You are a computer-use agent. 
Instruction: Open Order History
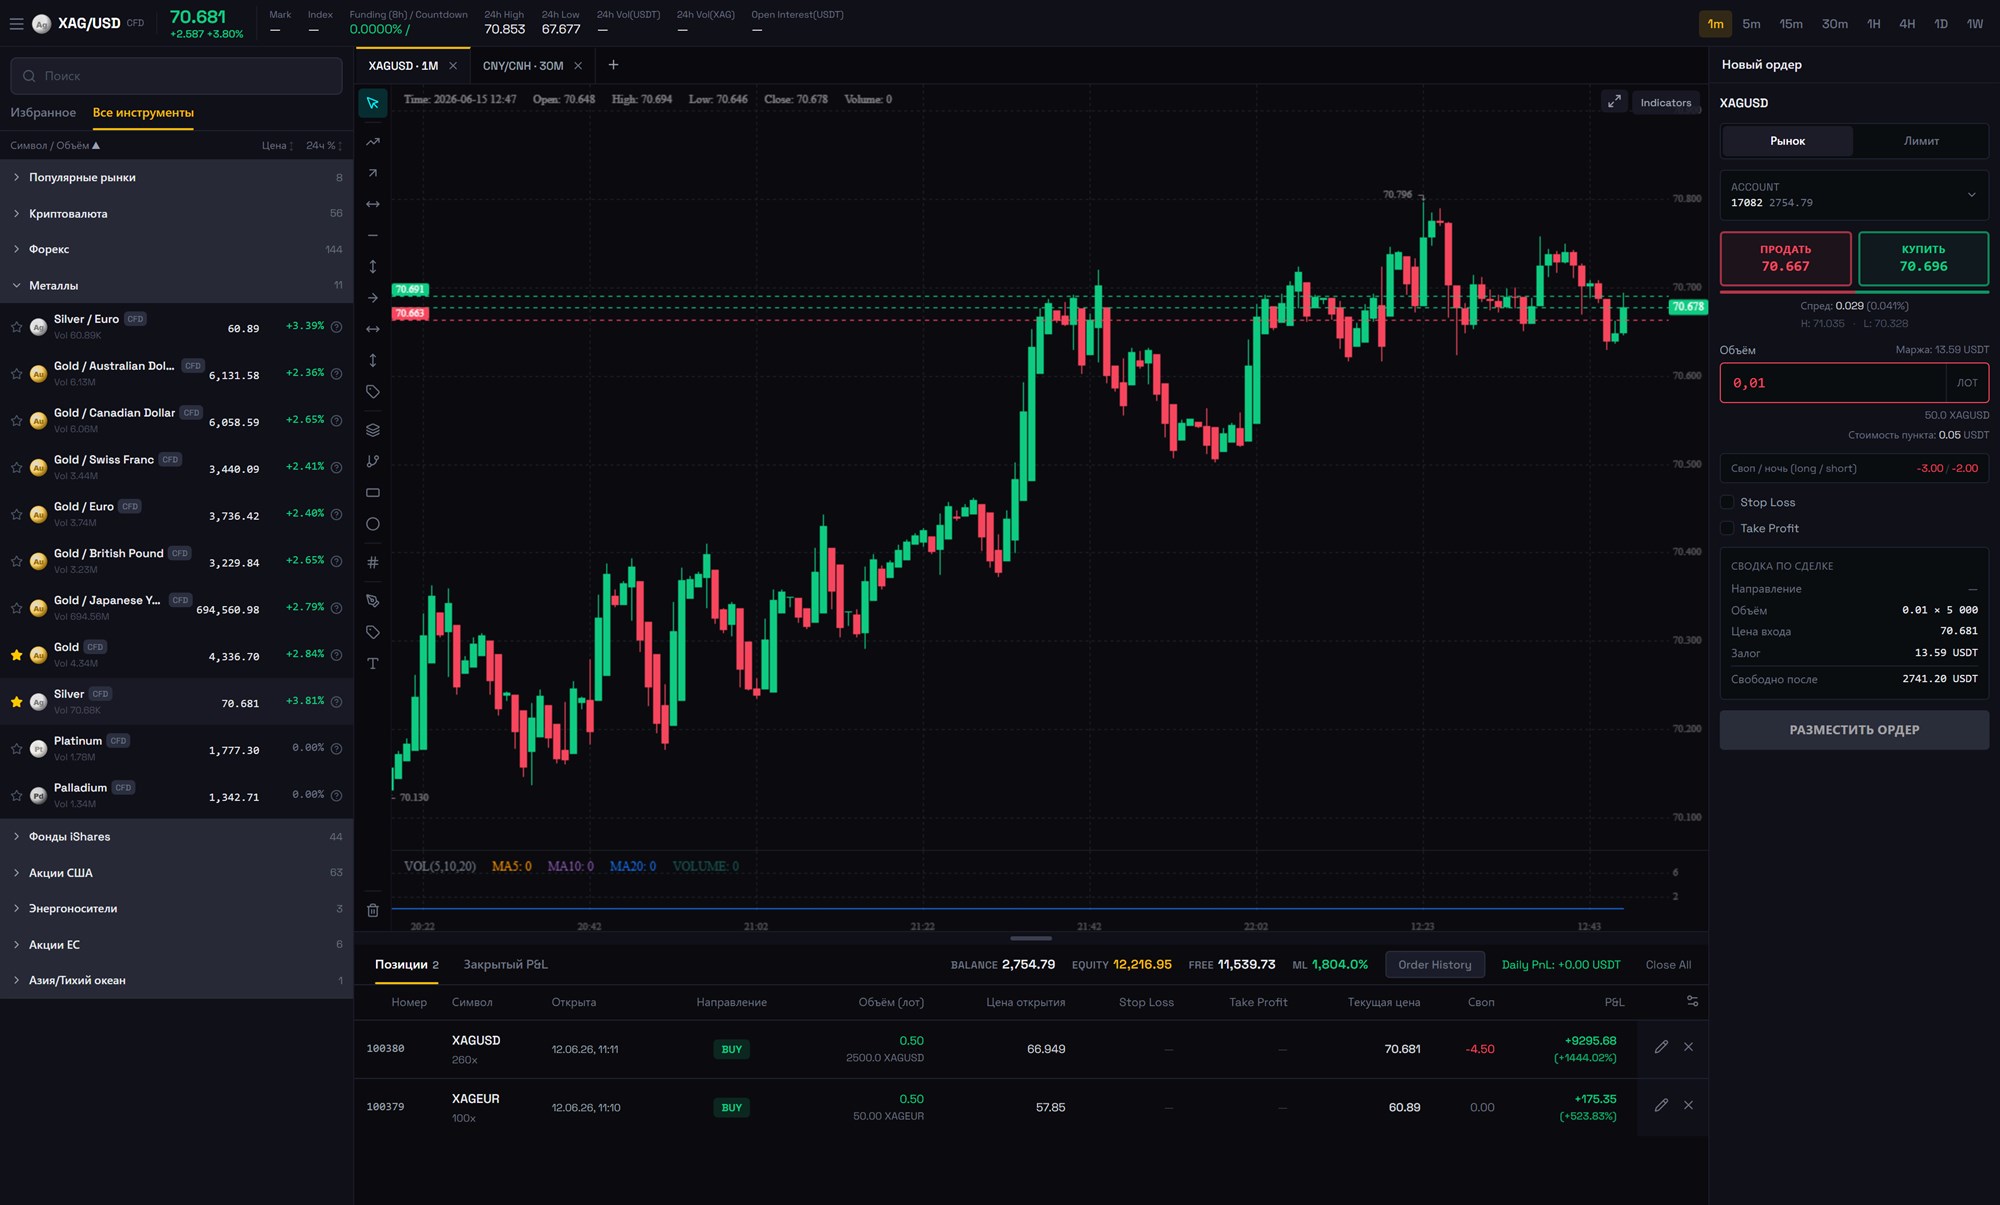pyautogui.click(x=1435, y=965)
